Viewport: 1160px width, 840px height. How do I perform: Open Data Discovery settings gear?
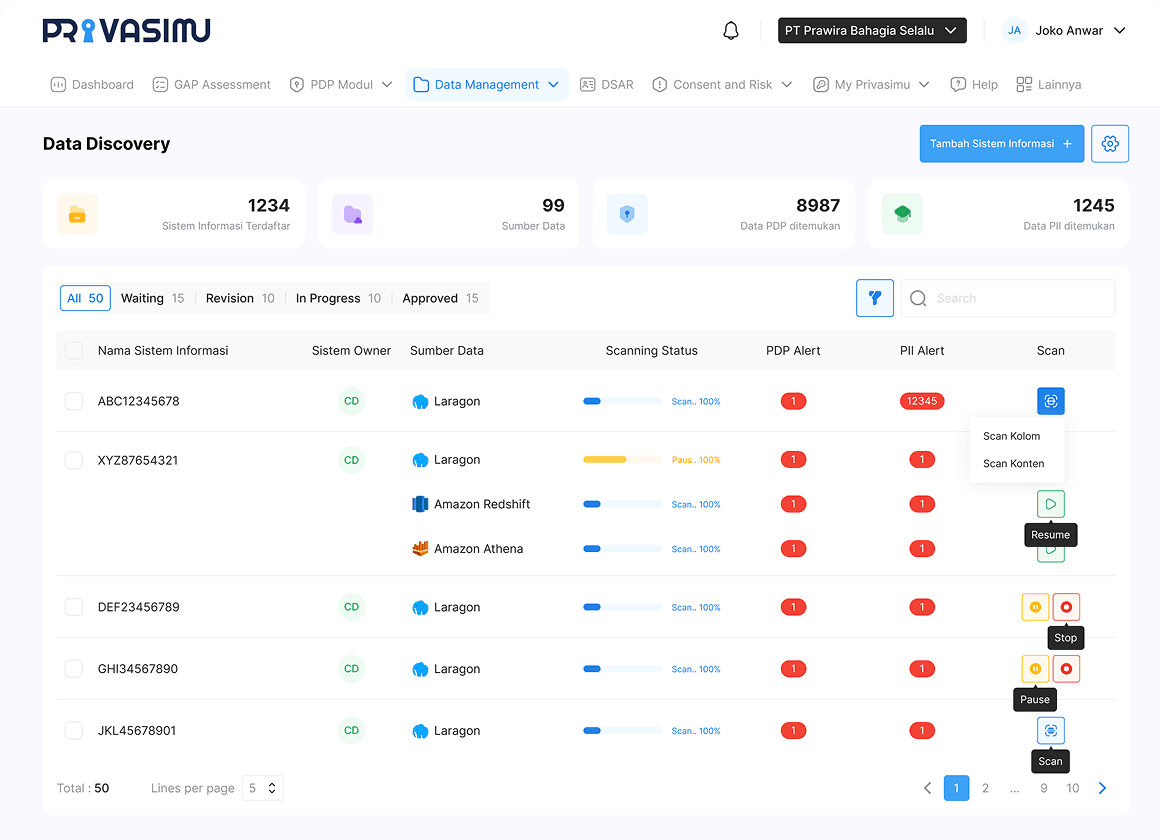tap(1110, 144)
